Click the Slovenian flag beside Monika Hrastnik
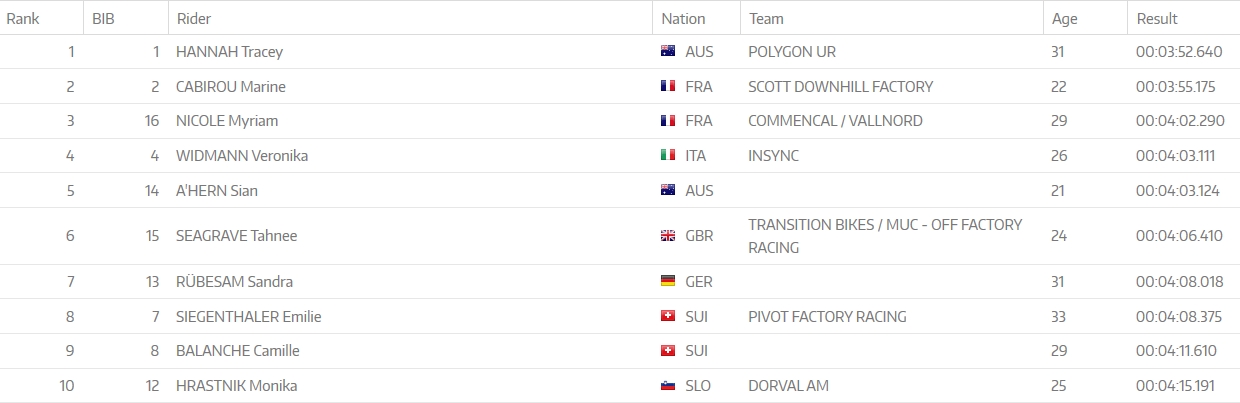 pyautogui.click(x=668, y=386)
